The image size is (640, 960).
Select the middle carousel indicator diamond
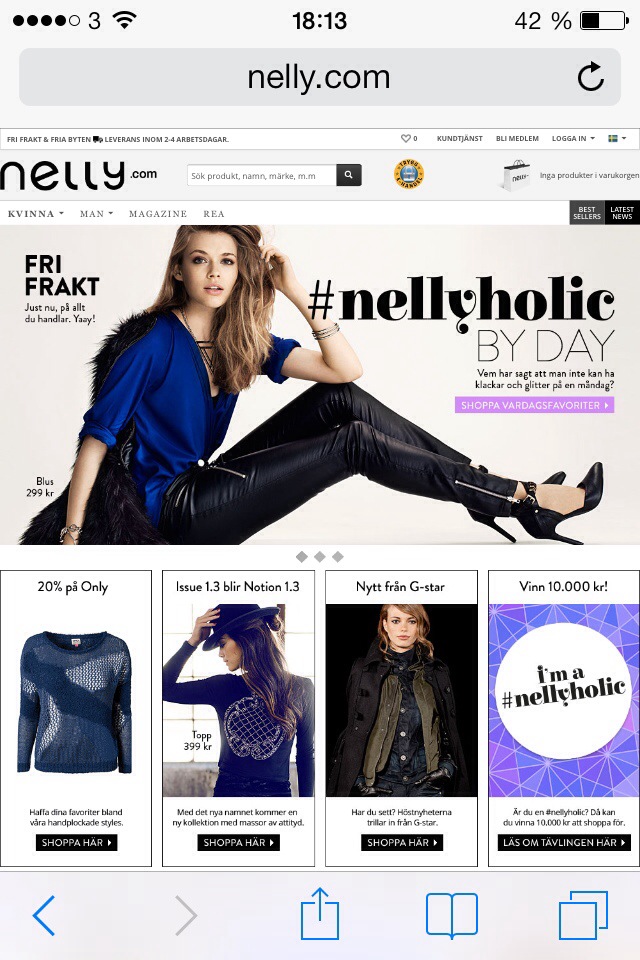coord(320,557)
